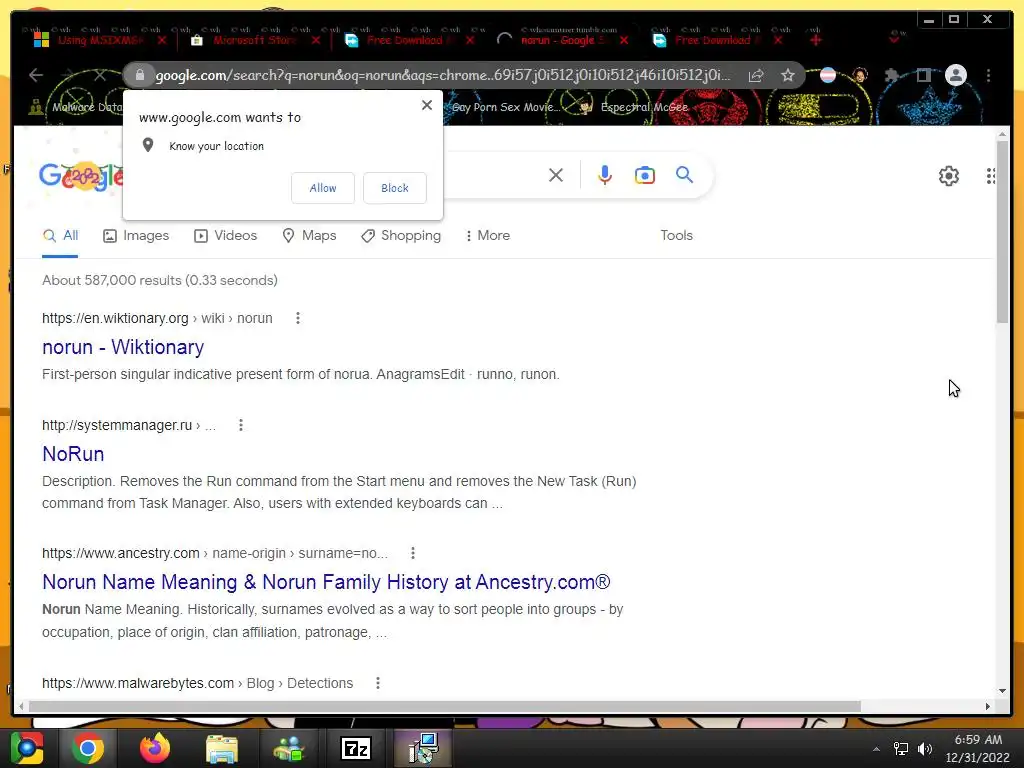
Task: Click the malwarebytes.com Blog Detections breadcrumb
Action: [x=197, y=683]
